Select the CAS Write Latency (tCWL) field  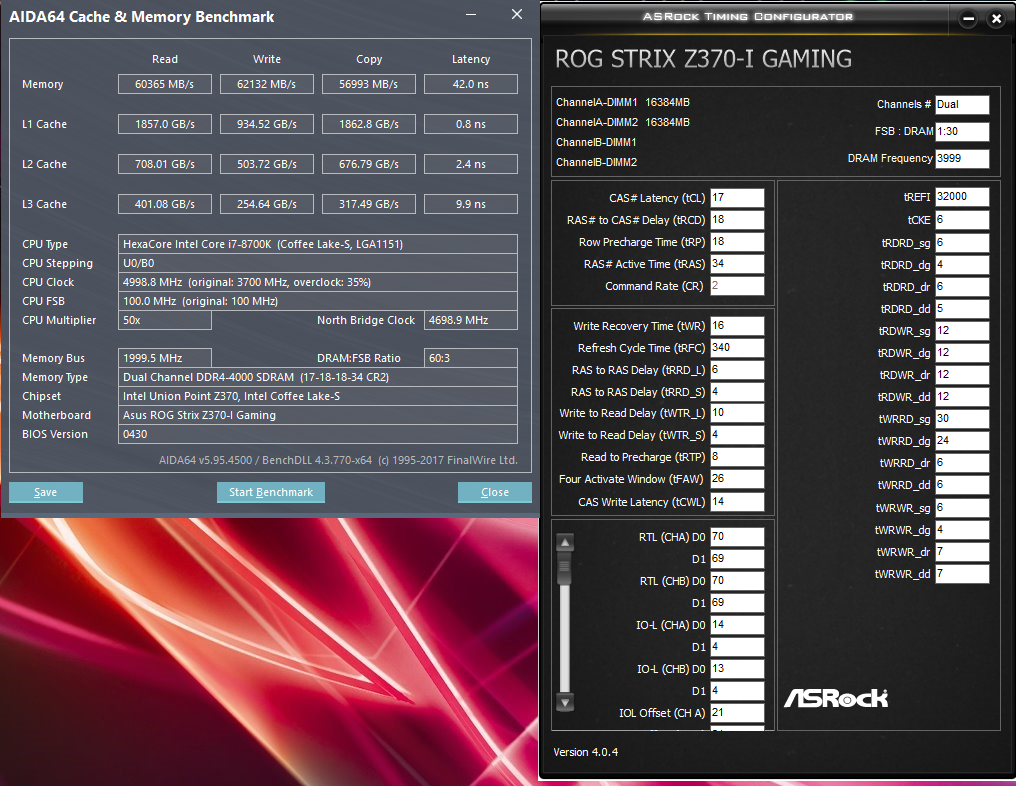coord(737,502)
